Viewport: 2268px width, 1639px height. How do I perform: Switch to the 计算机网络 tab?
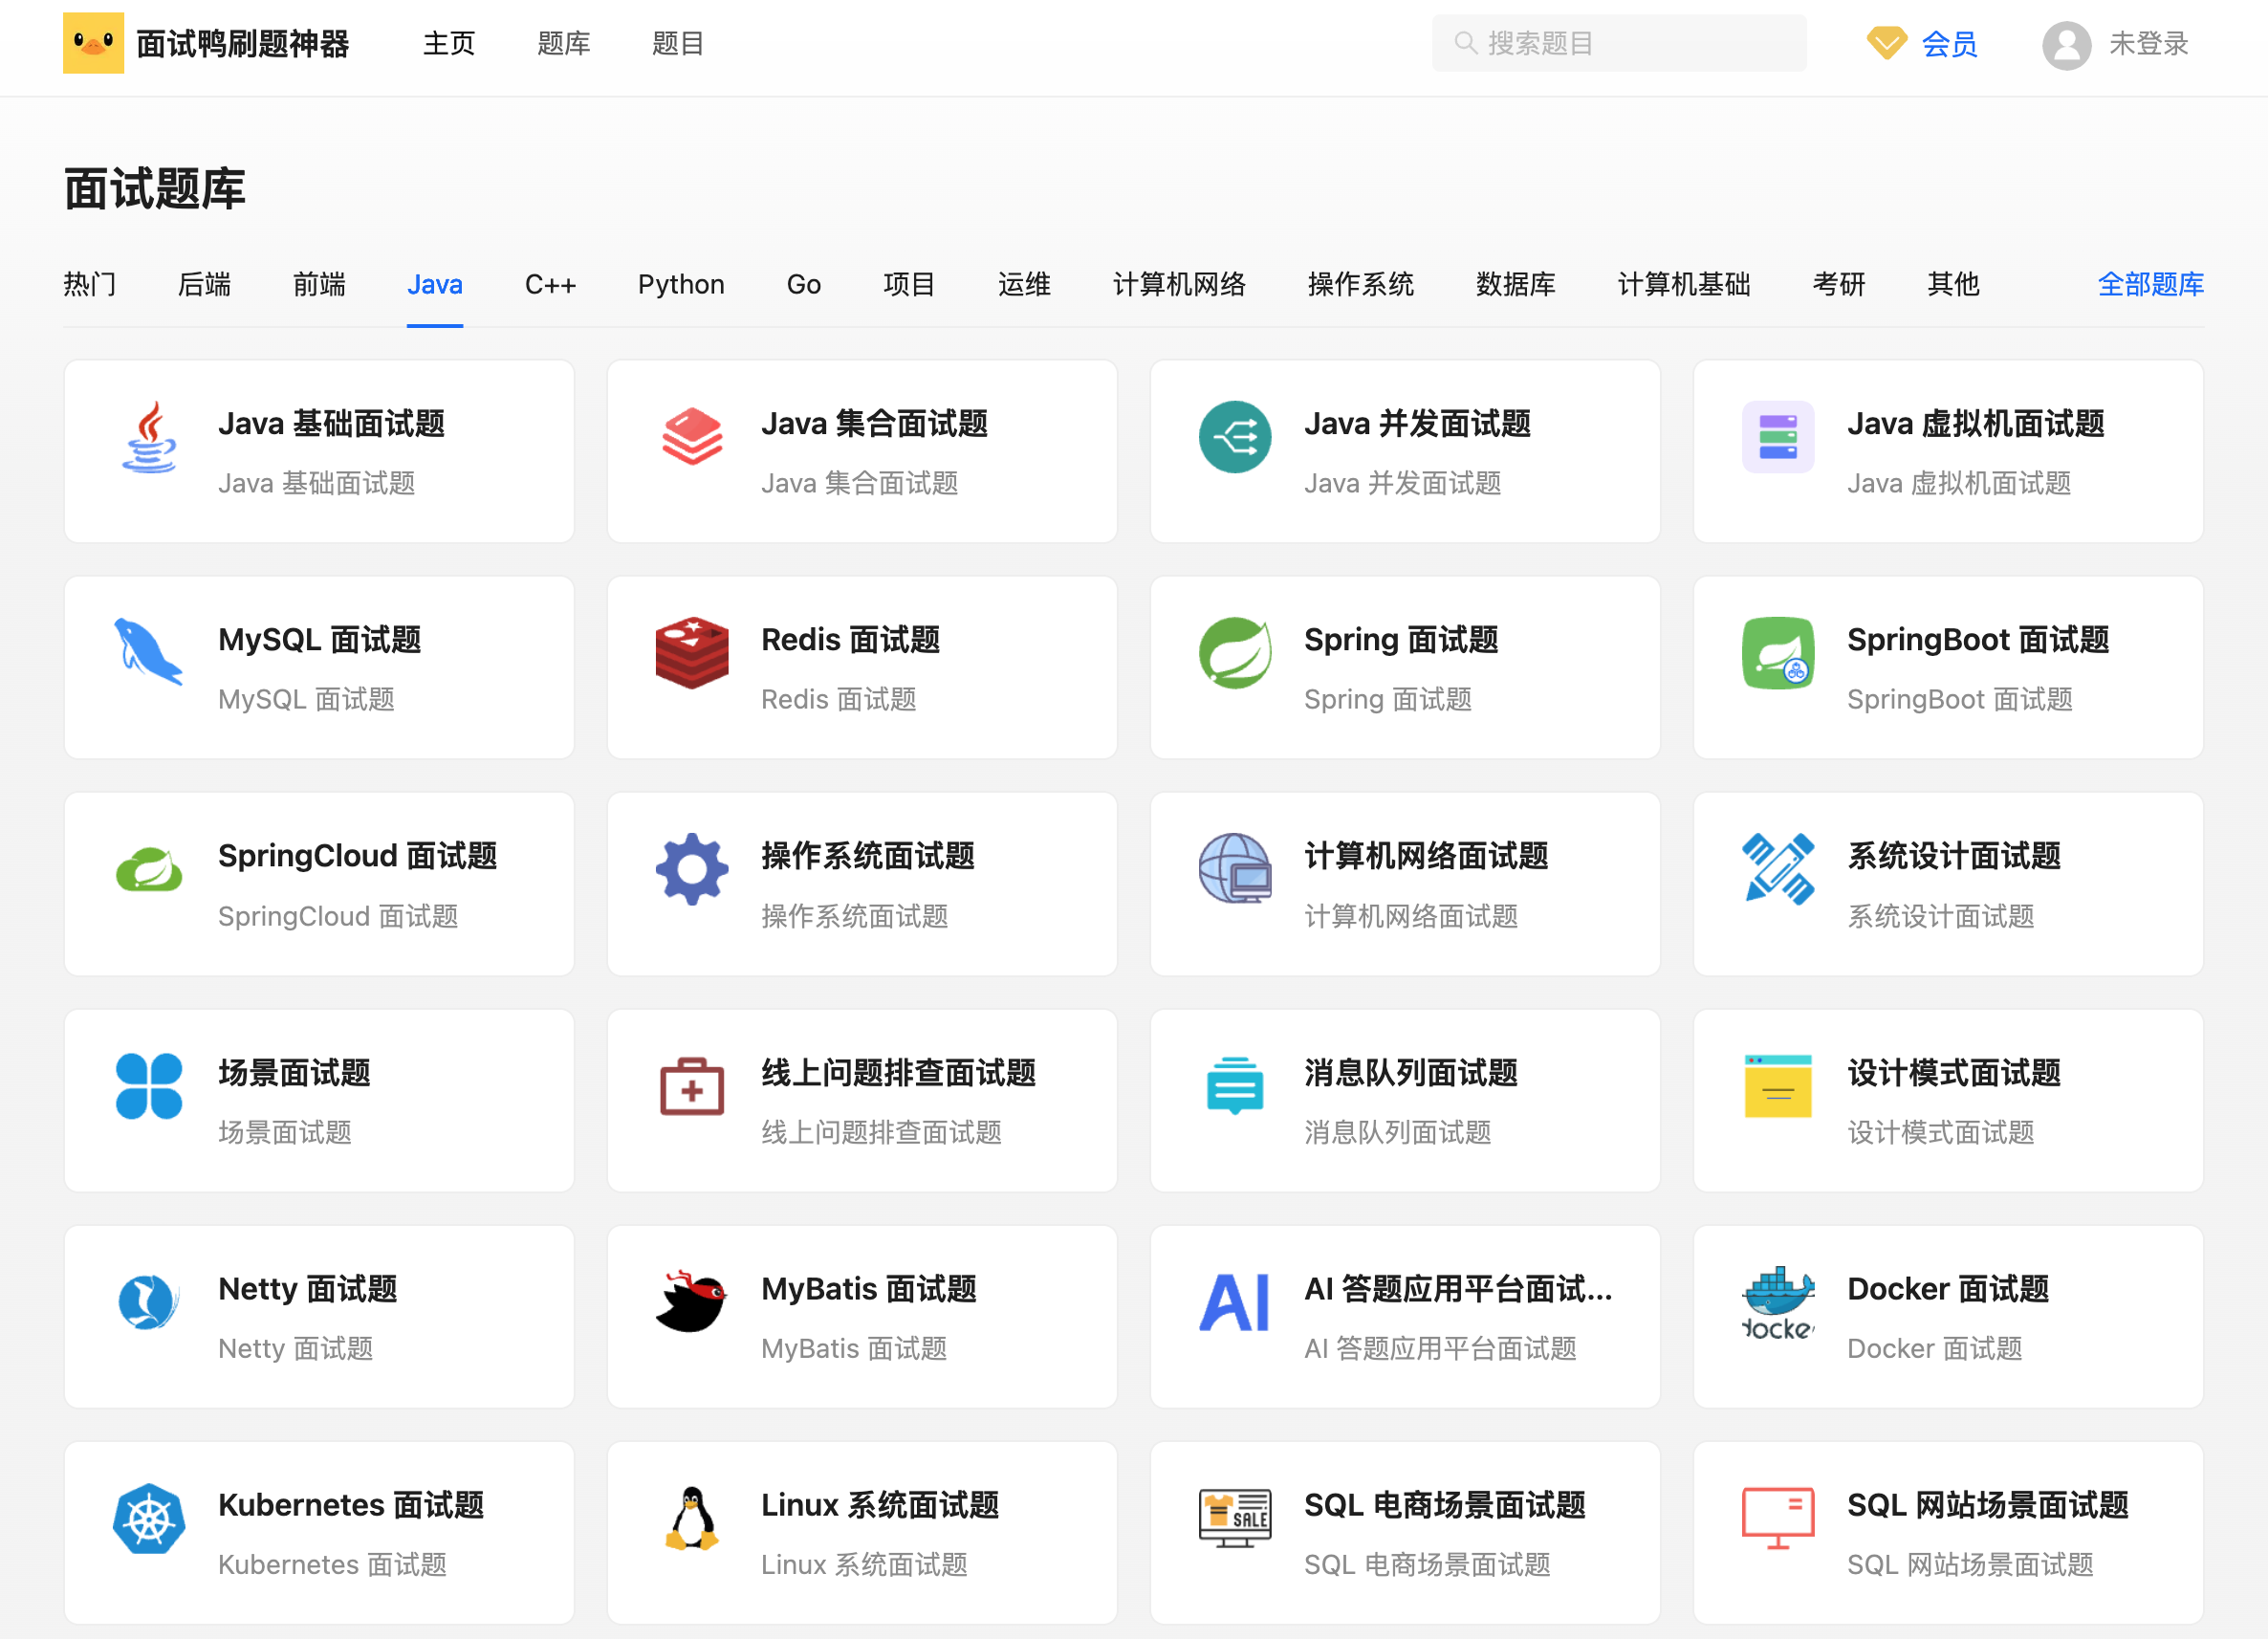1179,284
